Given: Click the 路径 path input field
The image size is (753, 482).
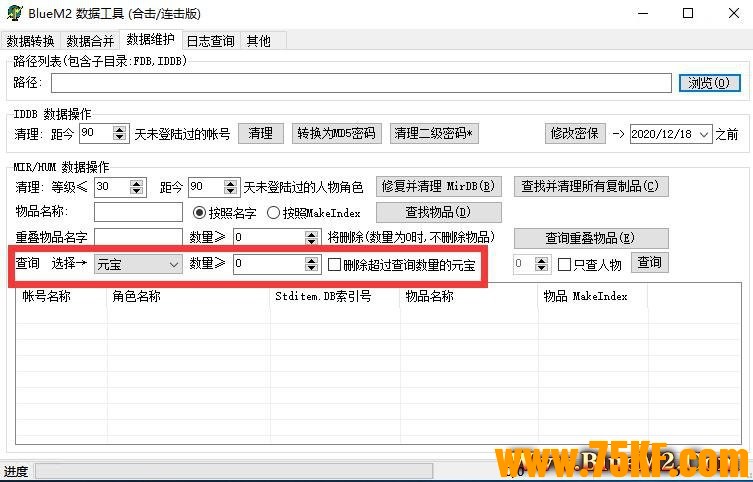Looking at the screenshot, I should 360,83.
